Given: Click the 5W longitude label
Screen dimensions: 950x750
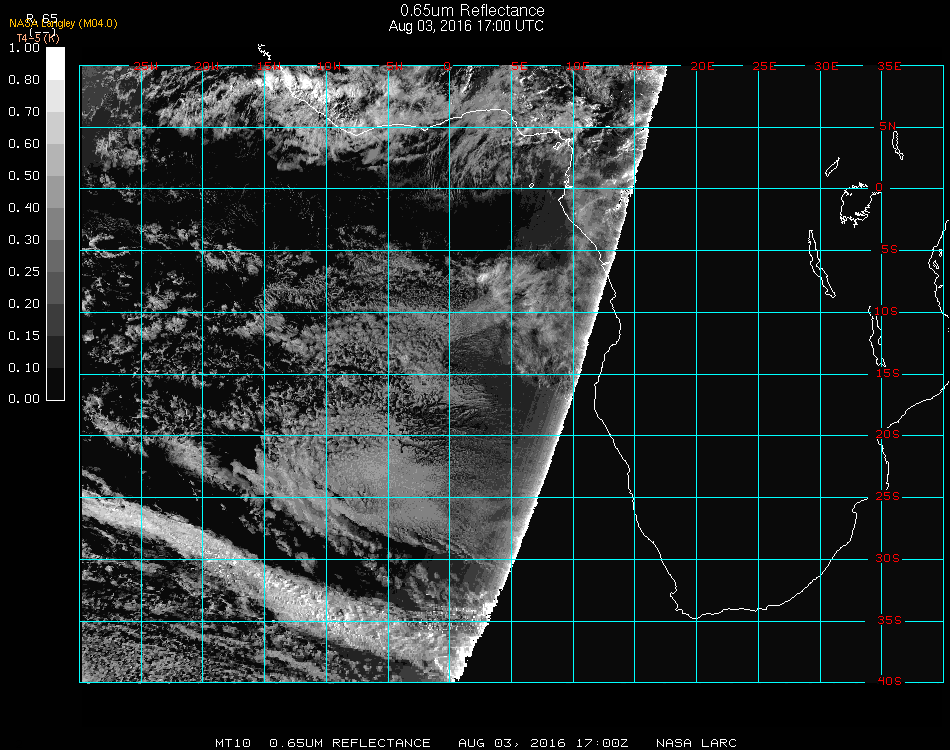Looking at the screenshot, I should [394, 66].
